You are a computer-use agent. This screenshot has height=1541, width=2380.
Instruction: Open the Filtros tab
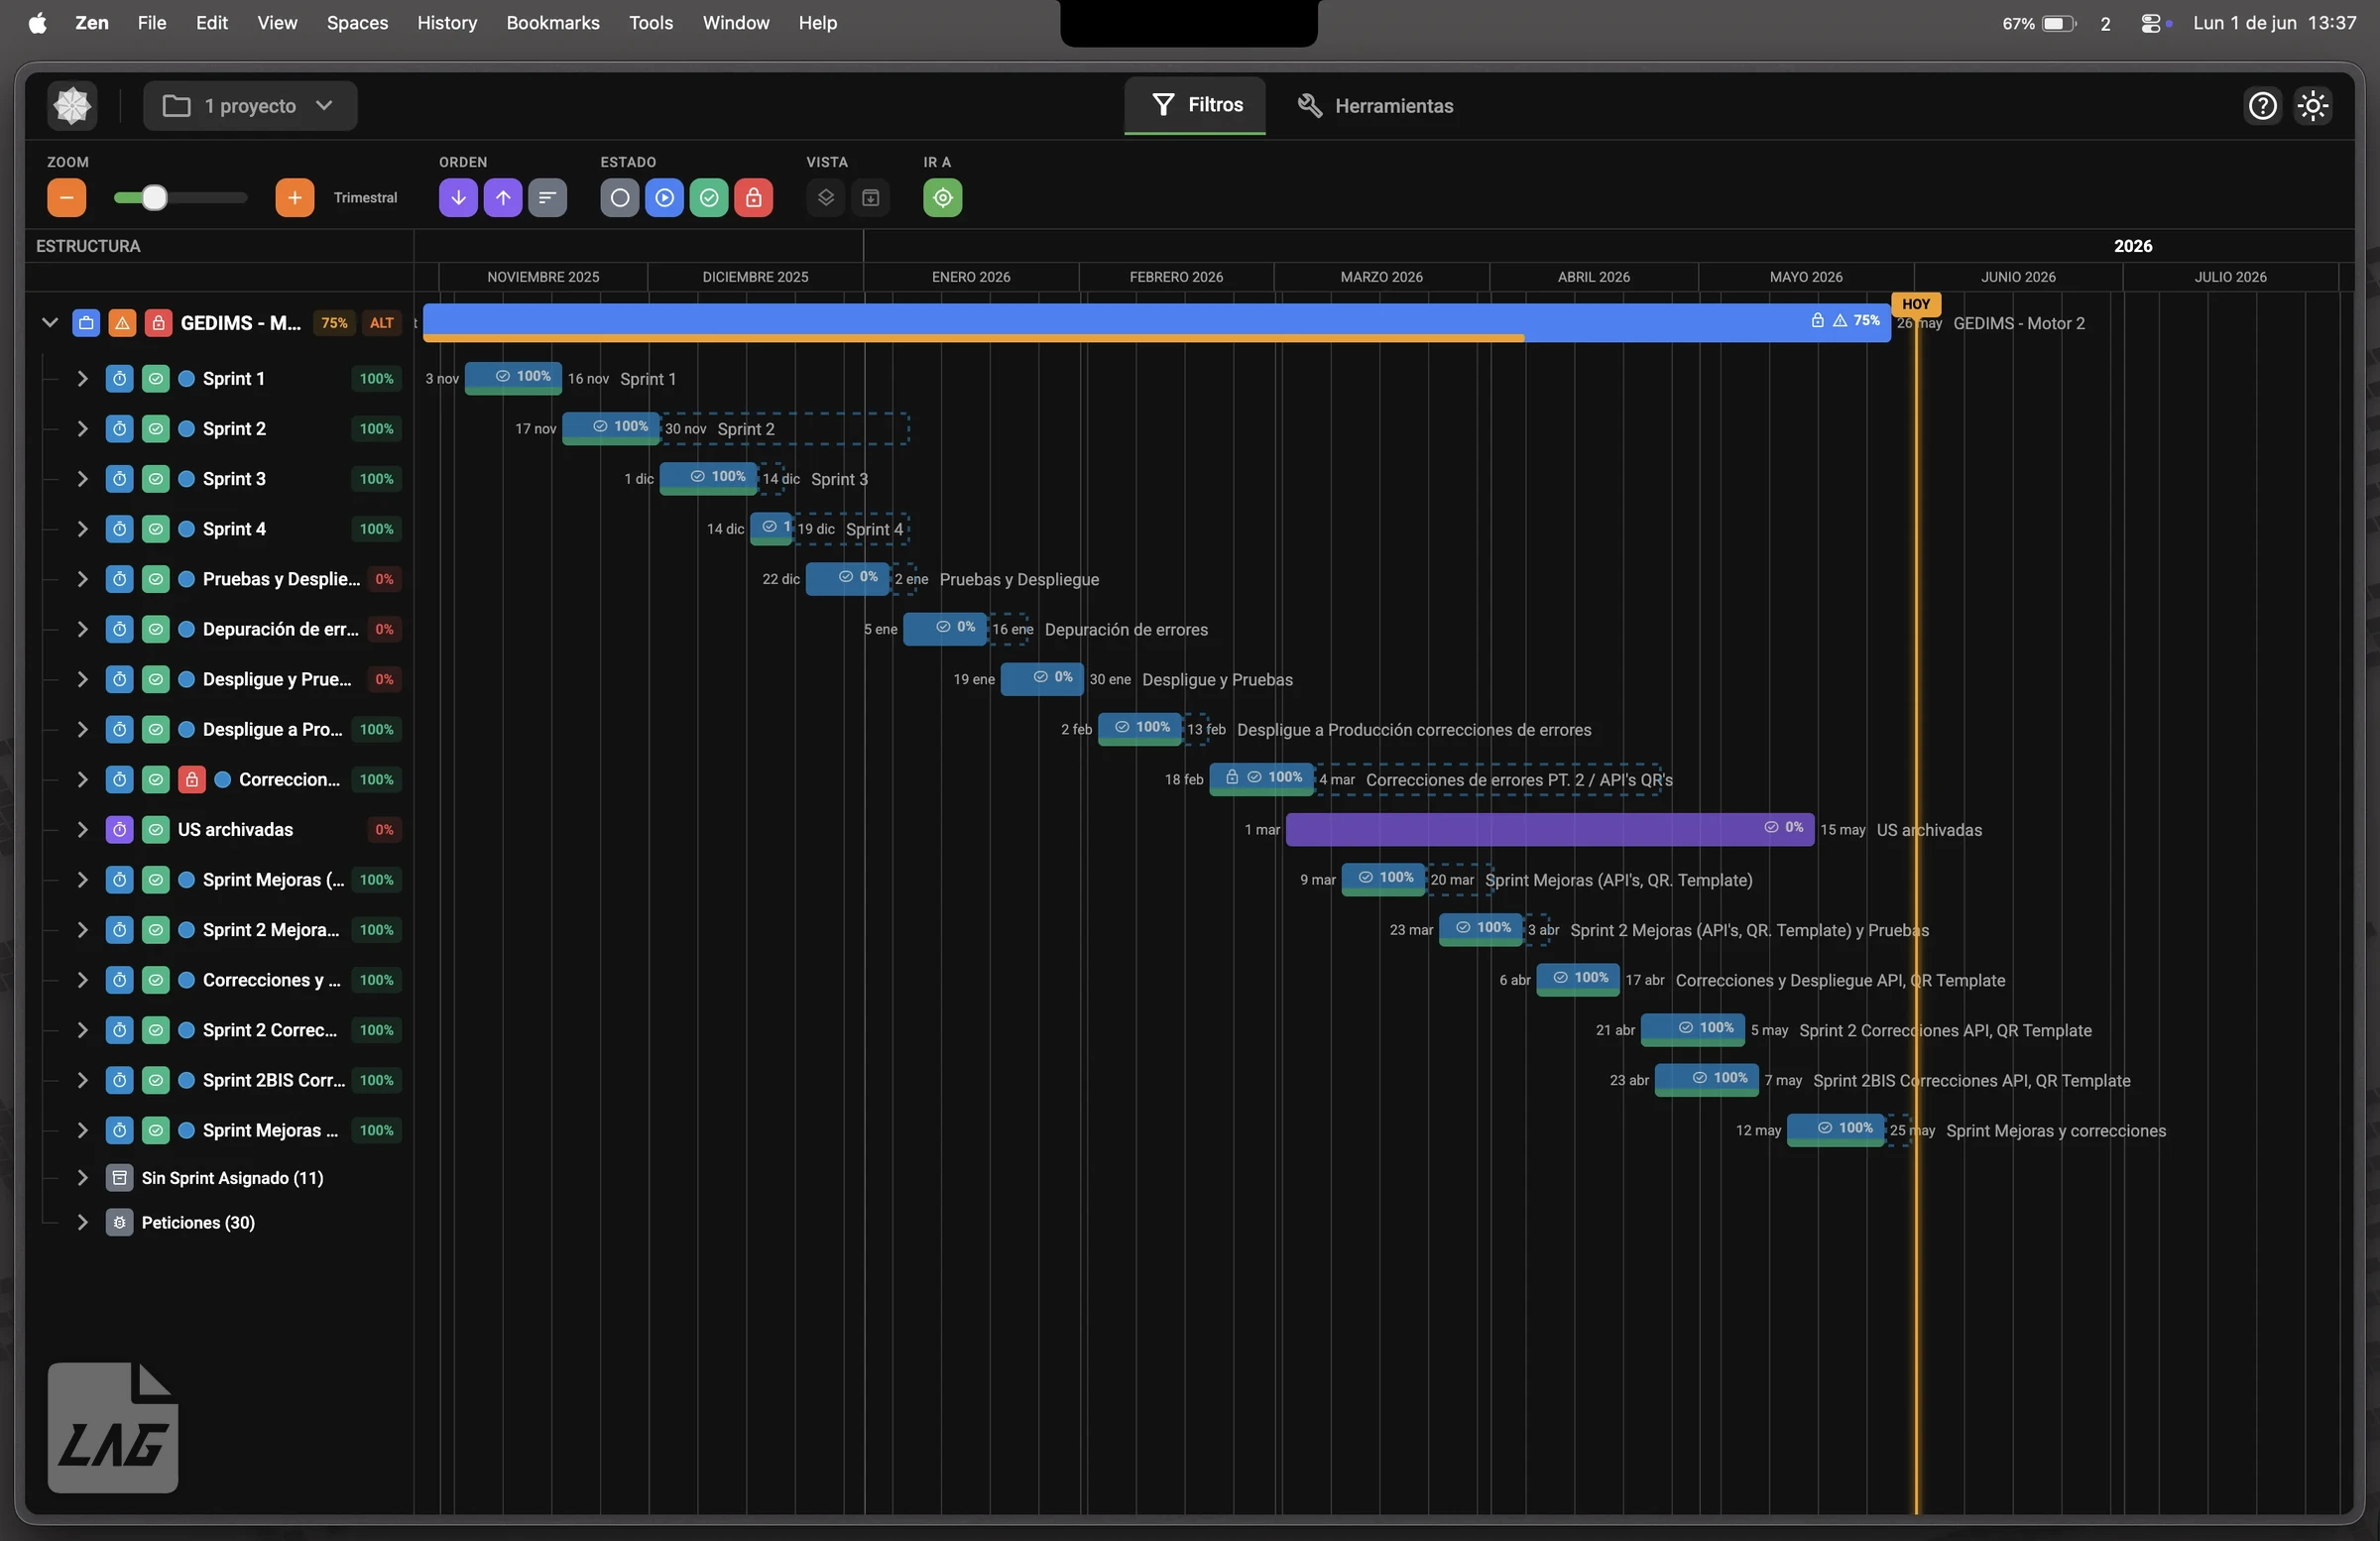pos(1195,105)
